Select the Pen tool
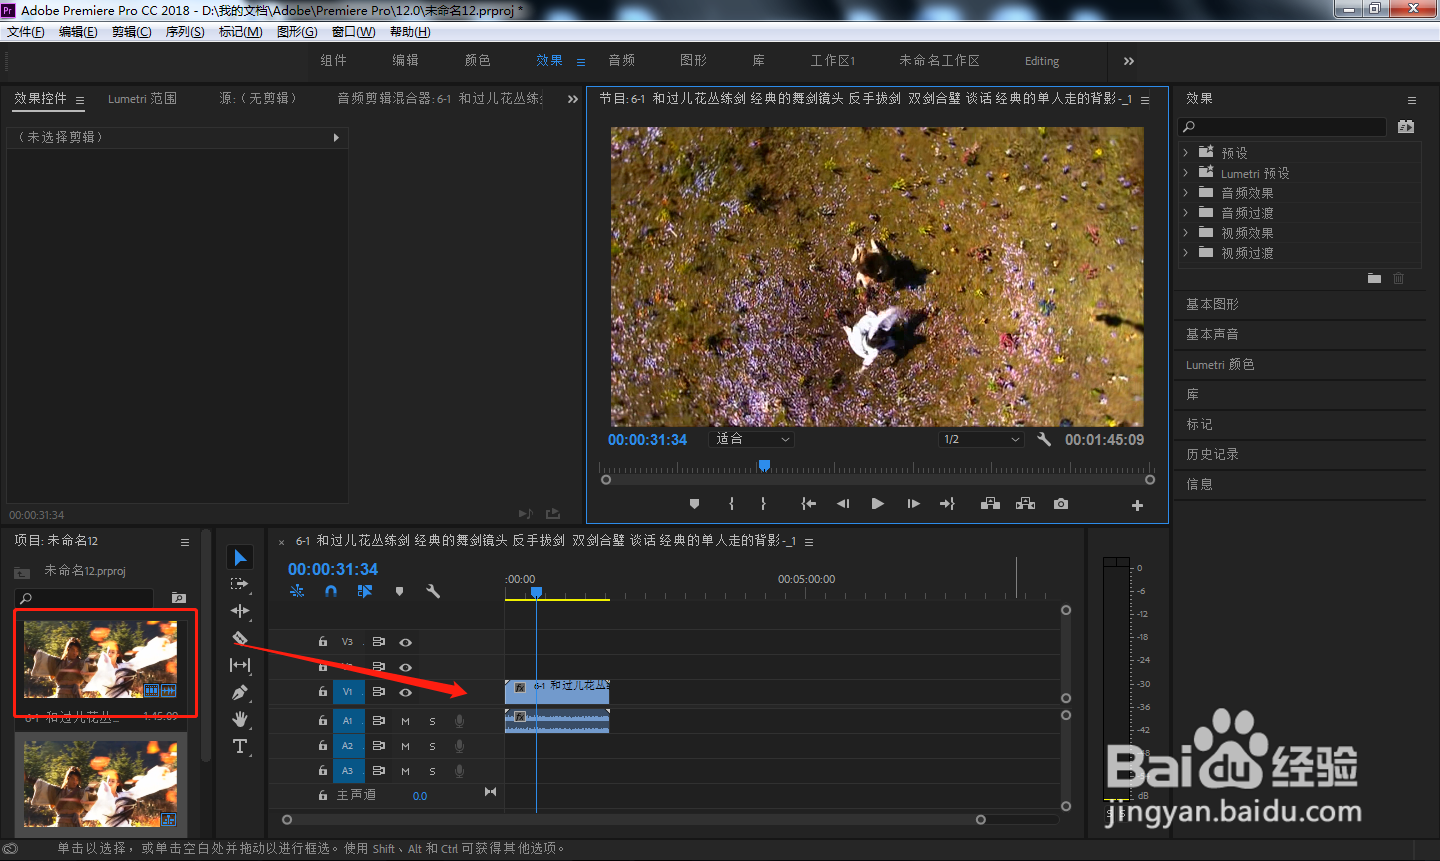 coord(240,692)
